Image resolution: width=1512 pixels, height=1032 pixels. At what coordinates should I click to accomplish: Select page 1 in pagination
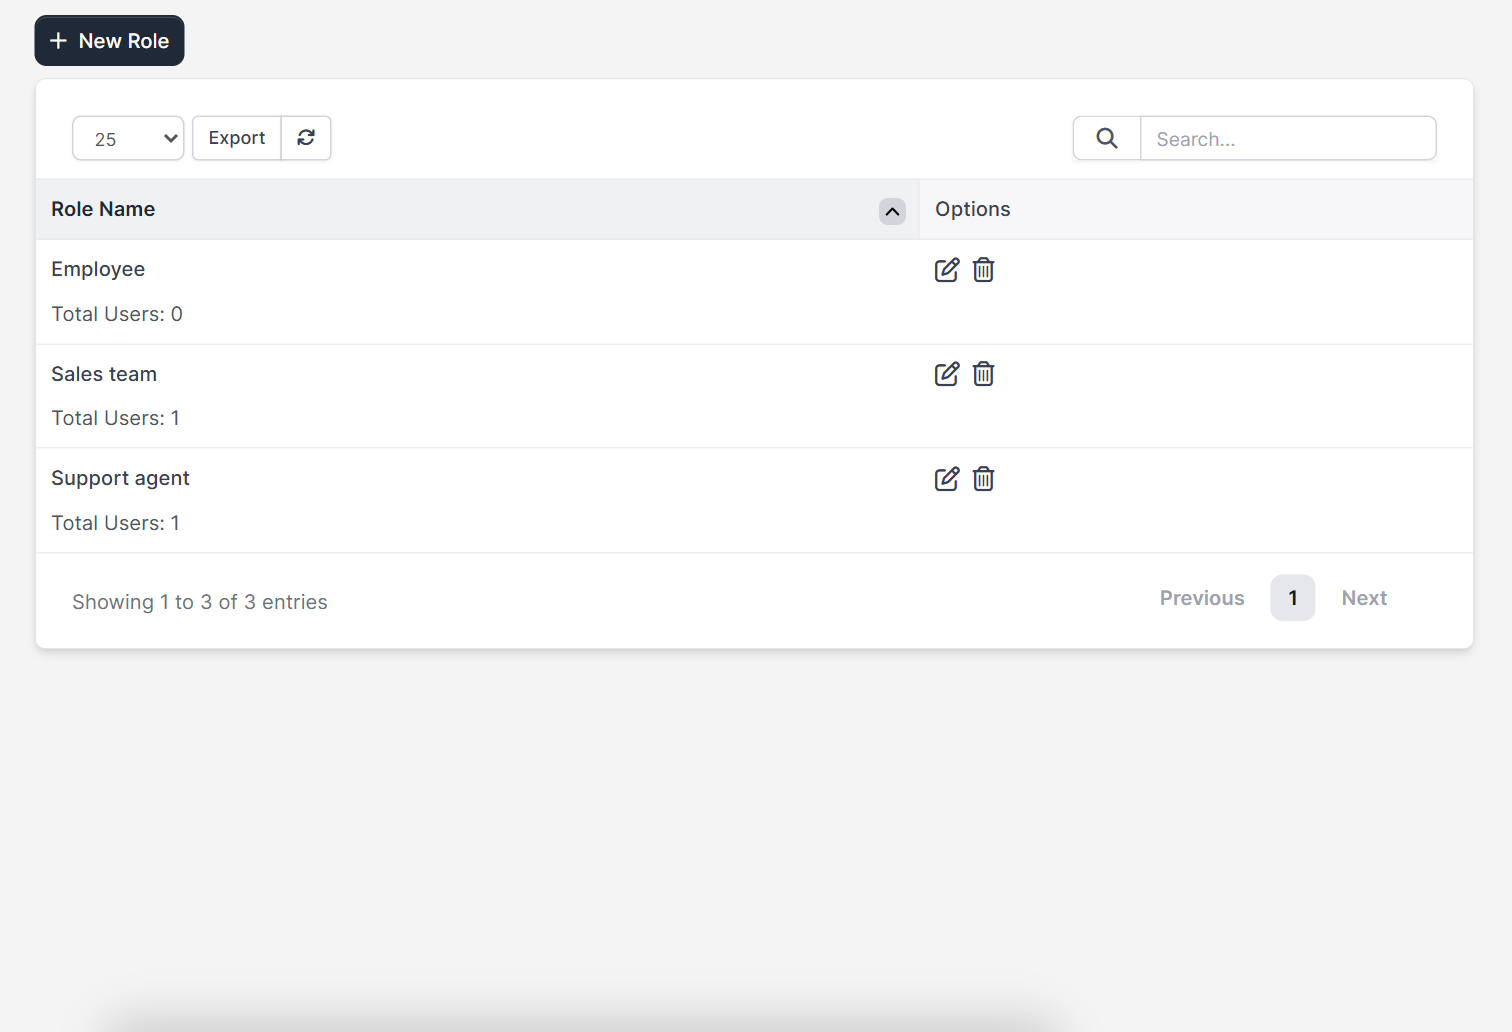point(1293,598)
